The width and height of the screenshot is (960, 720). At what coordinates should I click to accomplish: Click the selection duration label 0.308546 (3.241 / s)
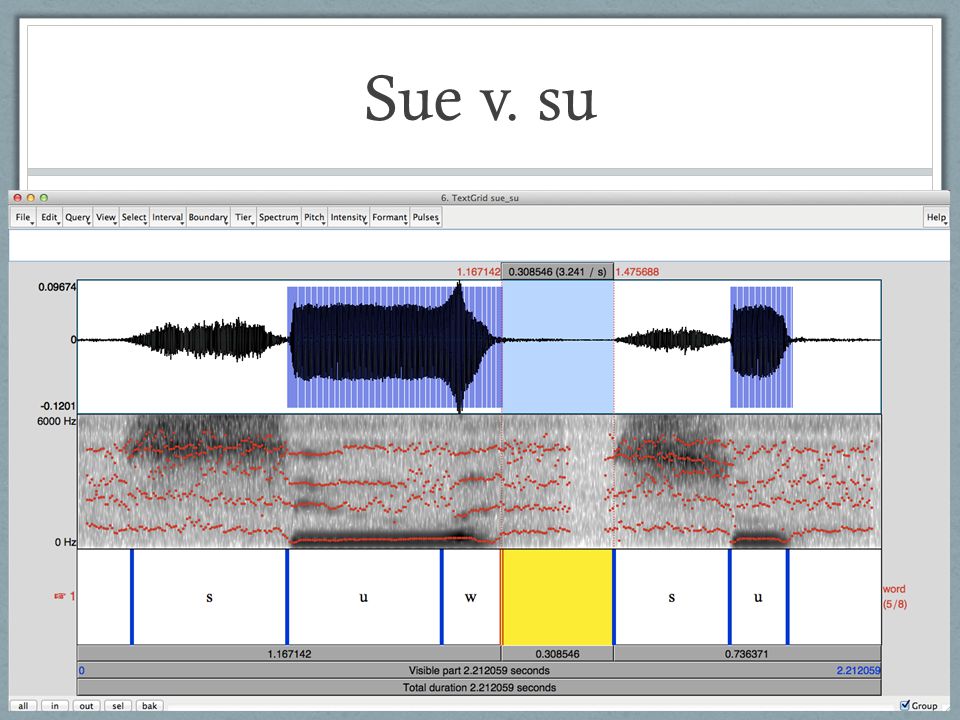pyautogui.click(x=557, y=272)
